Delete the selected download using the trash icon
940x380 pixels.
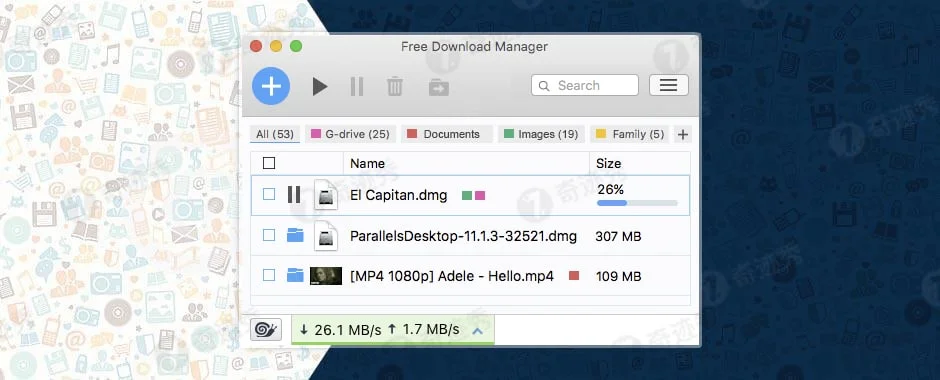click(394, 86)
